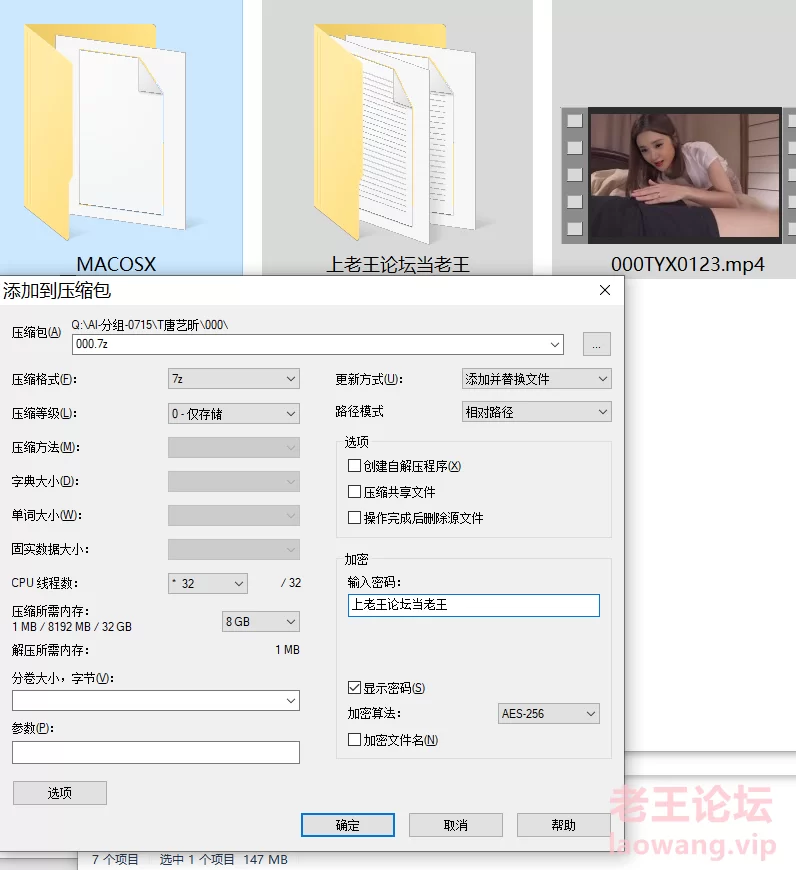Viewport: 796px width, 870px height.
Task: Confirm with the 确定 button
Action: click(348, 825)
